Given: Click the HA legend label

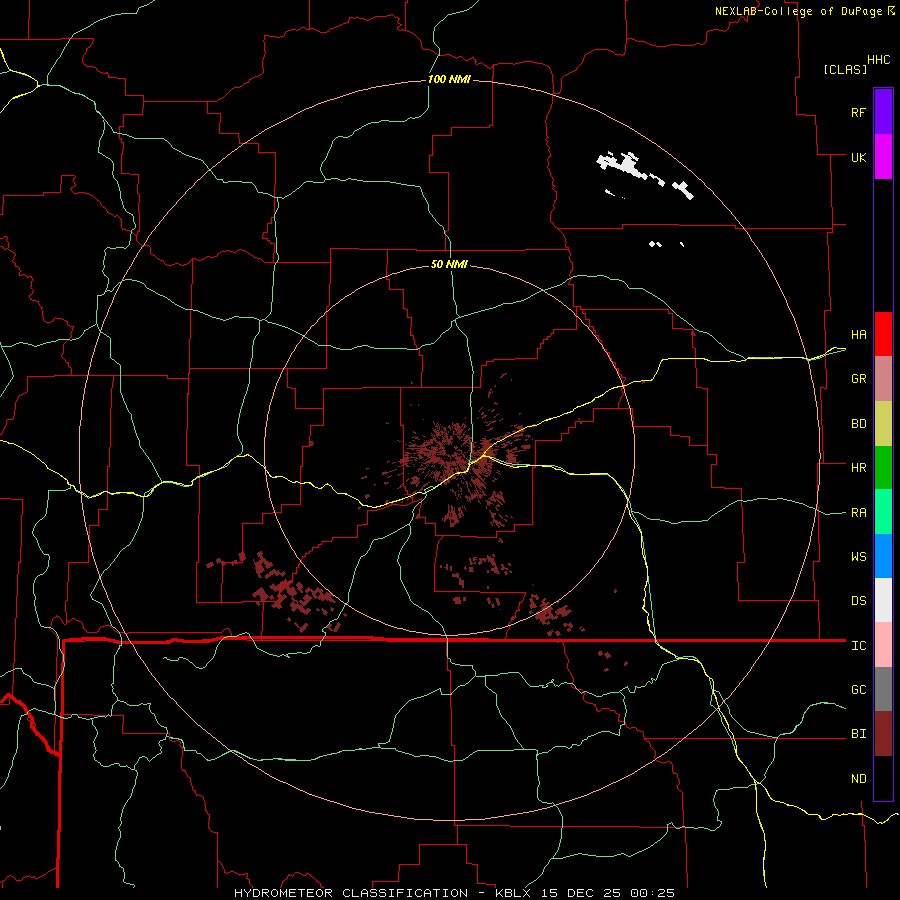Looking at the screenshot, I should 858,335.
